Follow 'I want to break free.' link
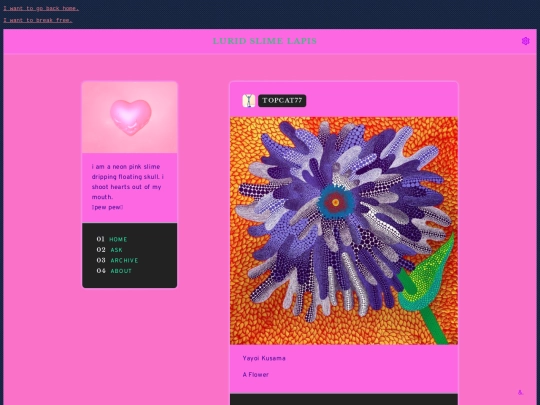540x405 pixels. [x=38, y=20]
